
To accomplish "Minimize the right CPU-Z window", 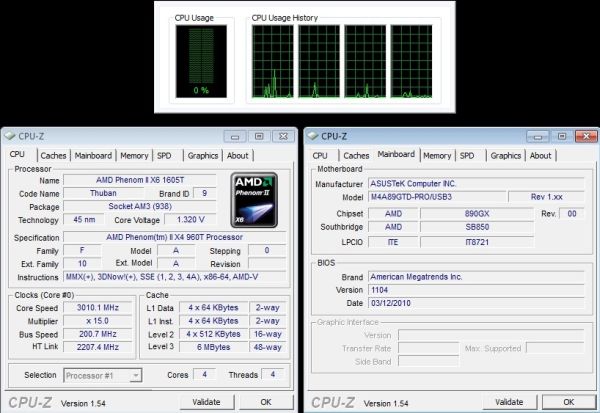I will click(x=538, y=137).
